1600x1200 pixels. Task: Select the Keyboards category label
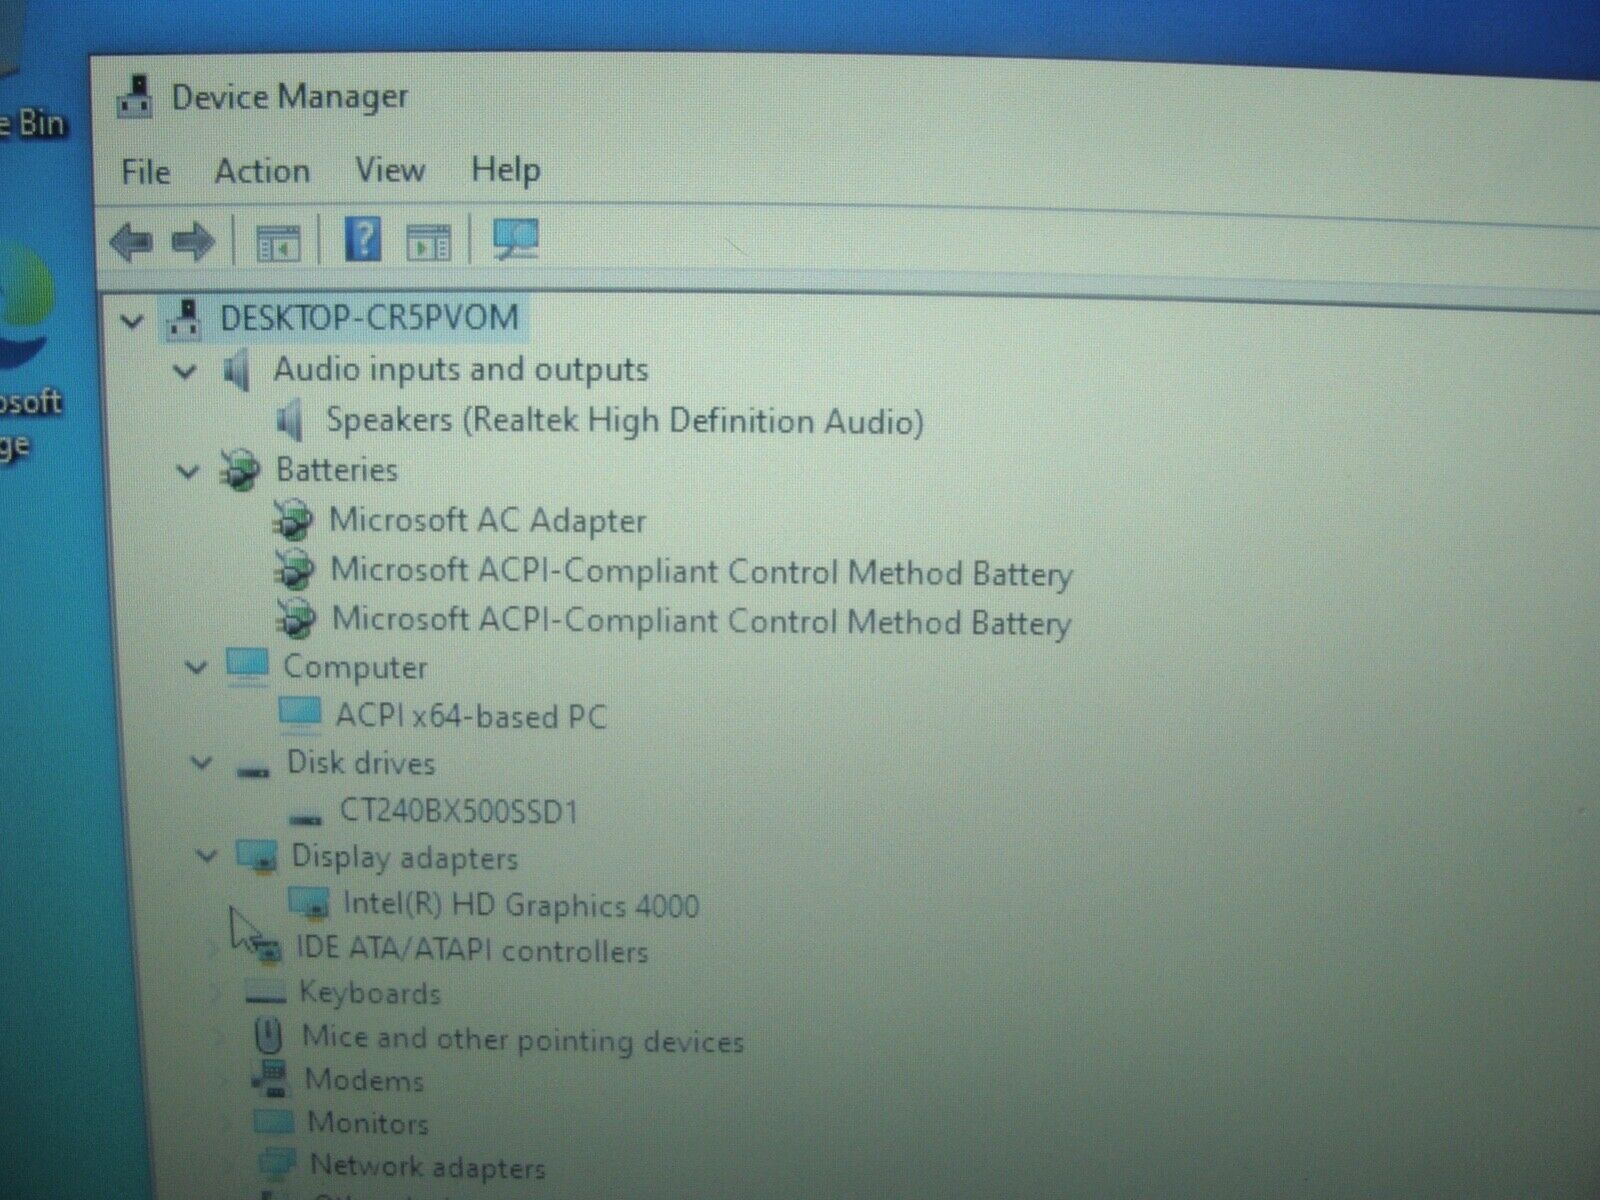point(370,993)
